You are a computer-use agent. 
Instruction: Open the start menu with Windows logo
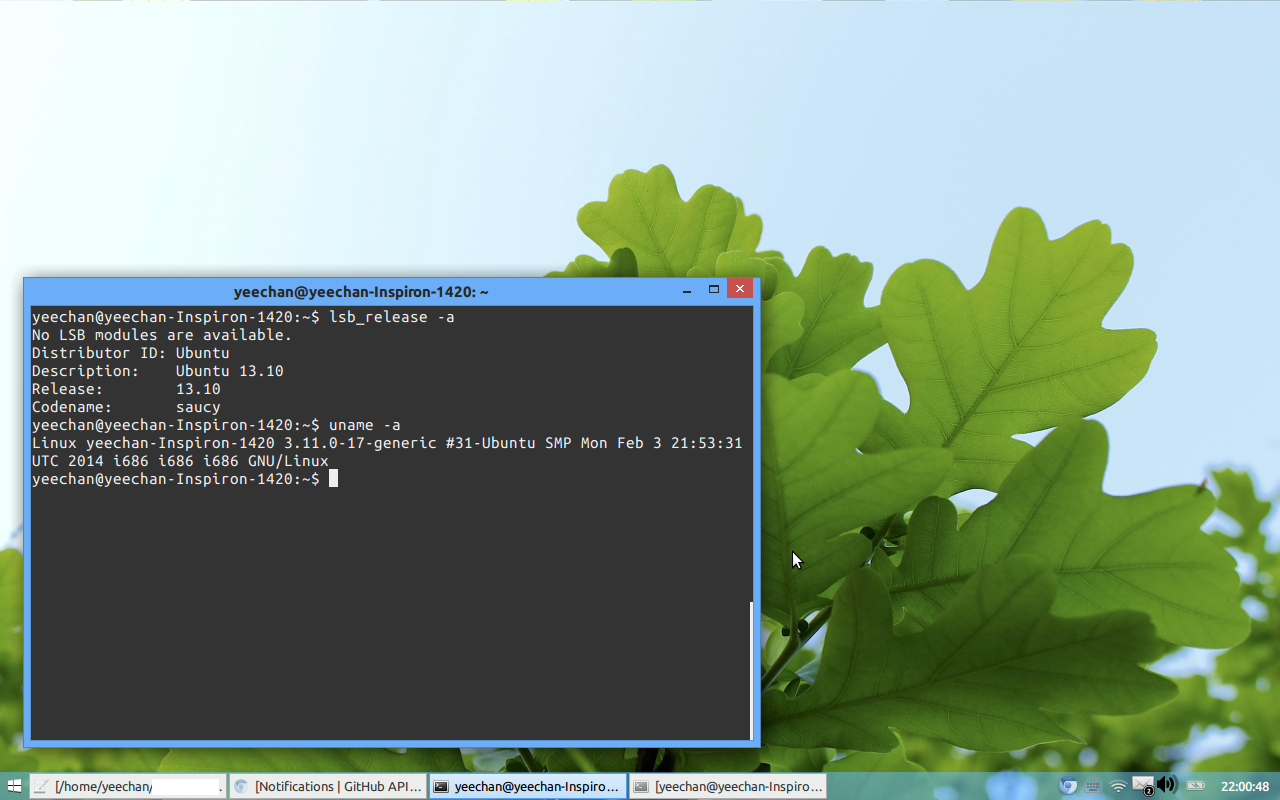(x=14, y=786)
